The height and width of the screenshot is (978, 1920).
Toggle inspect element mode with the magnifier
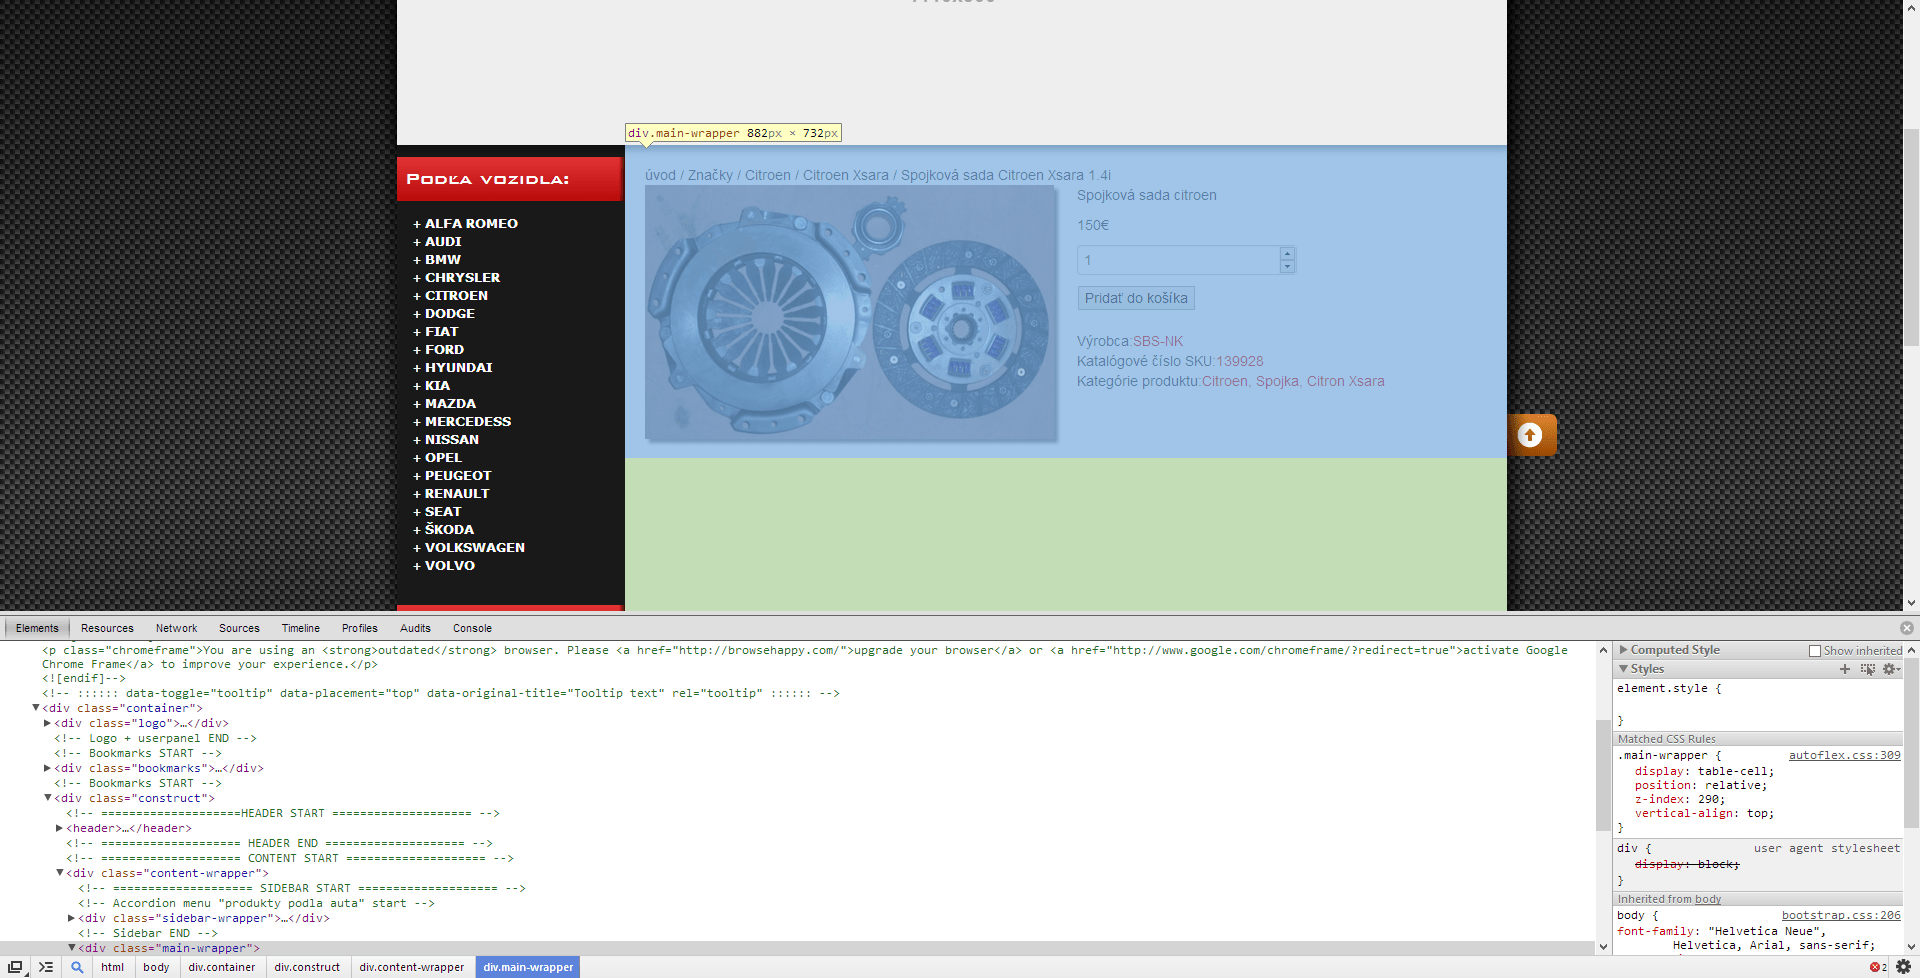tap(78, 966)
